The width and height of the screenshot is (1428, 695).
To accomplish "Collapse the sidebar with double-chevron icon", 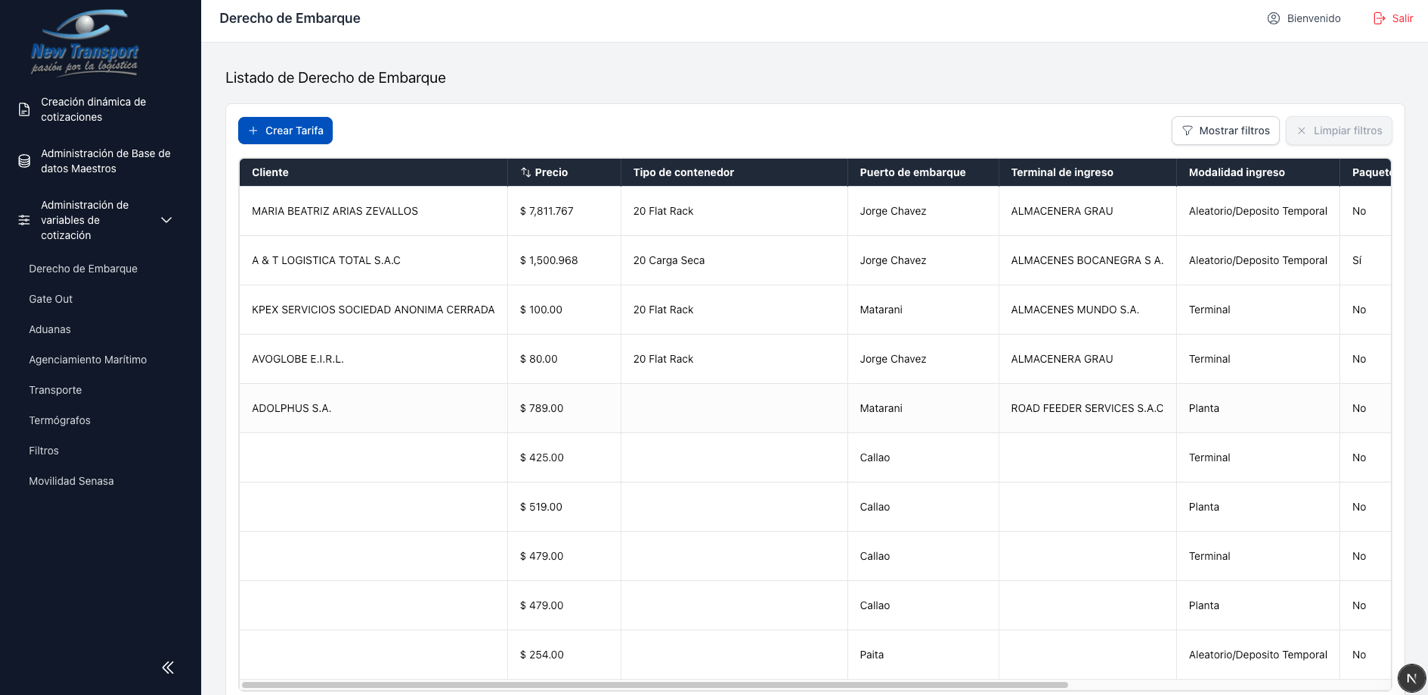I will pyautogui.click(x=167, y=667).
